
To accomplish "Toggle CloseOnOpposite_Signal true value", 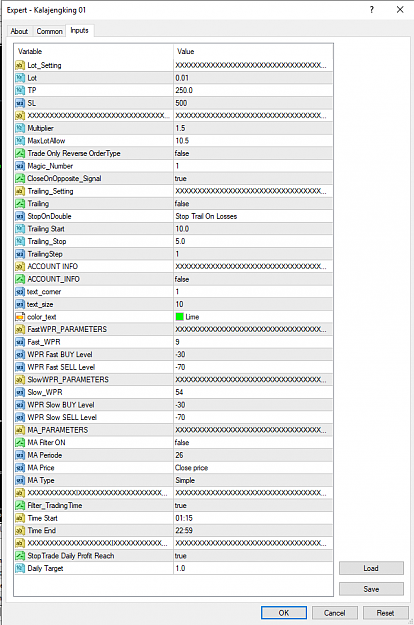I will pos(253,178).
